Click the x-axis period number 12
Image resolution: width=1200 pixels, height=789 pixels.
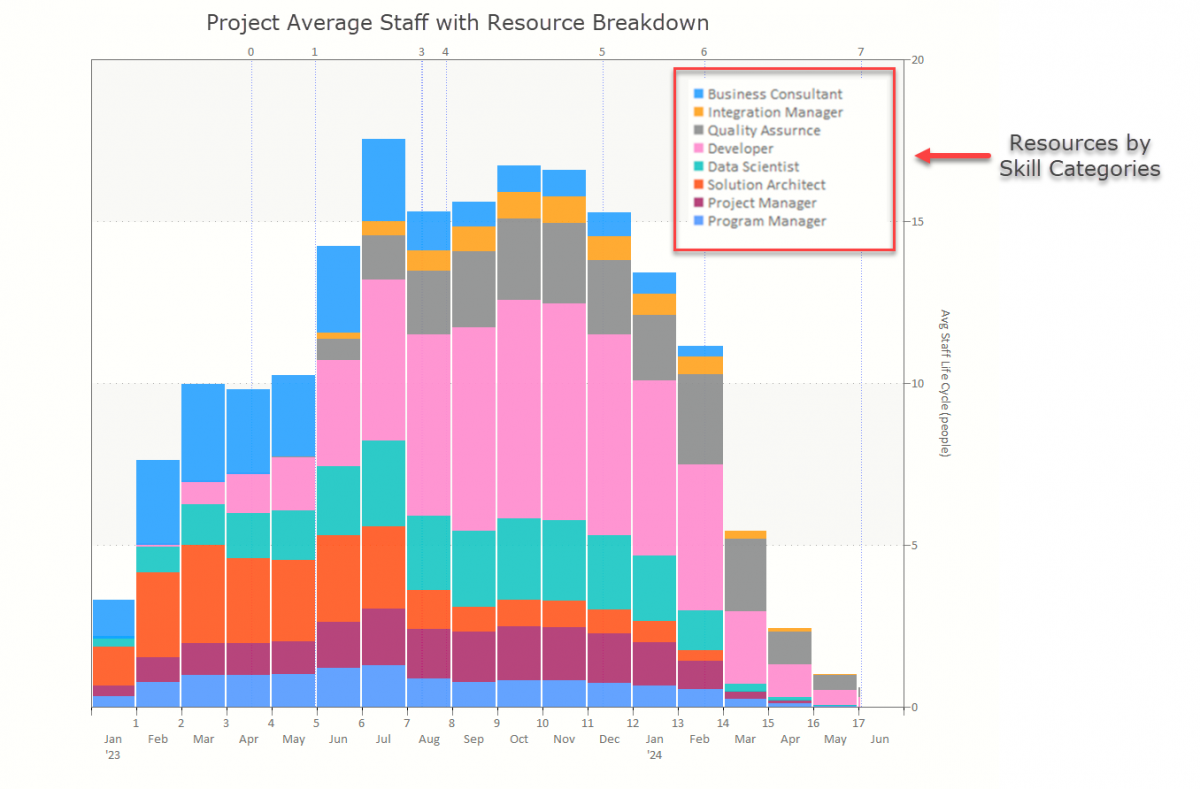click(632, 722)
